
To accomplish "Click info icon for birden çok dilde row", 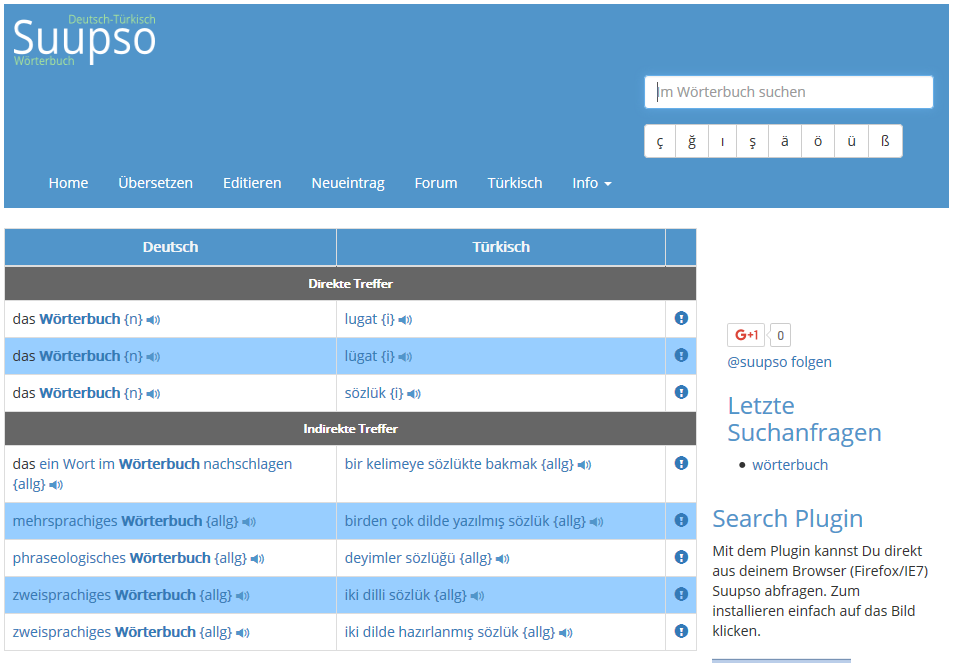I will [x=681, y=520].
